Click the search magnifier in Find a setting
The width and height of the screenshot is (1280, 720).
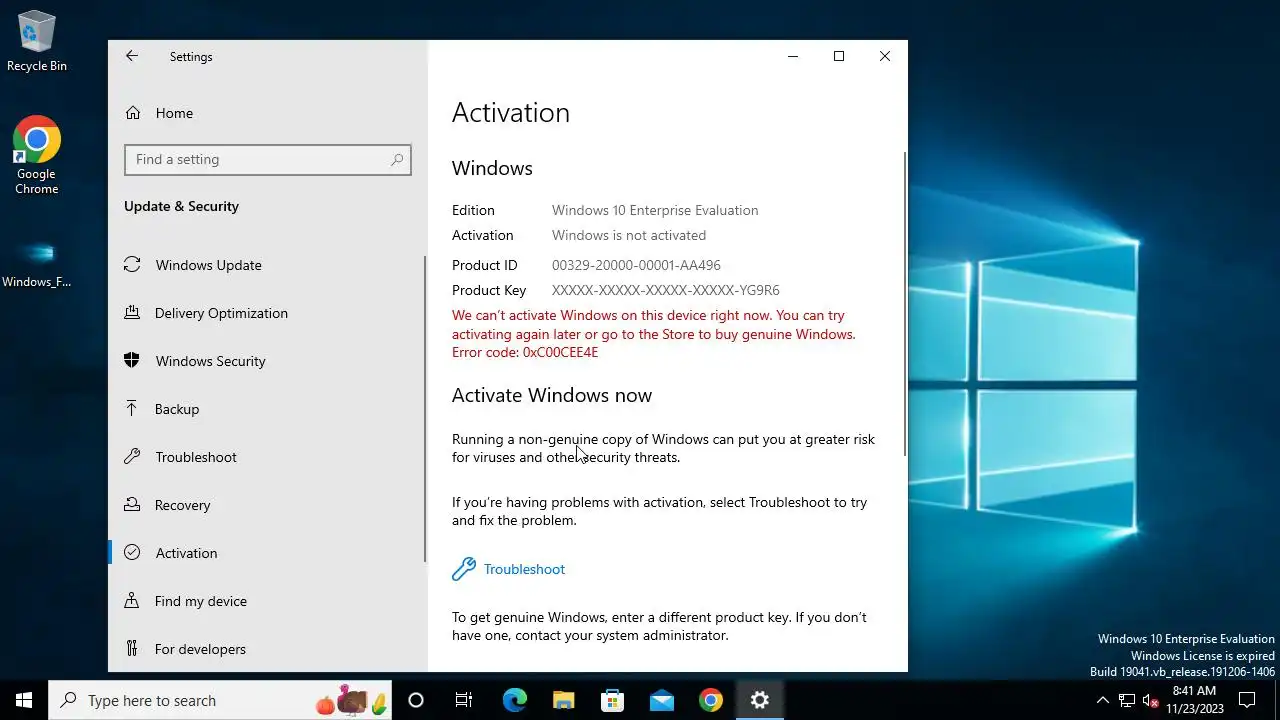[x=397, y=159]
